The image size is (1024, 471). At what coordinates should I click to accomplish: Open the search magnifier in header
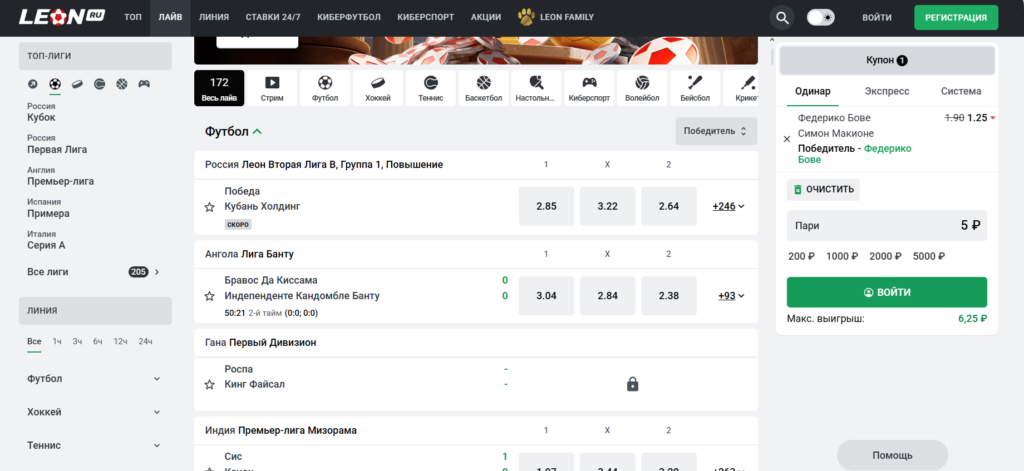[x=783, y=18]
